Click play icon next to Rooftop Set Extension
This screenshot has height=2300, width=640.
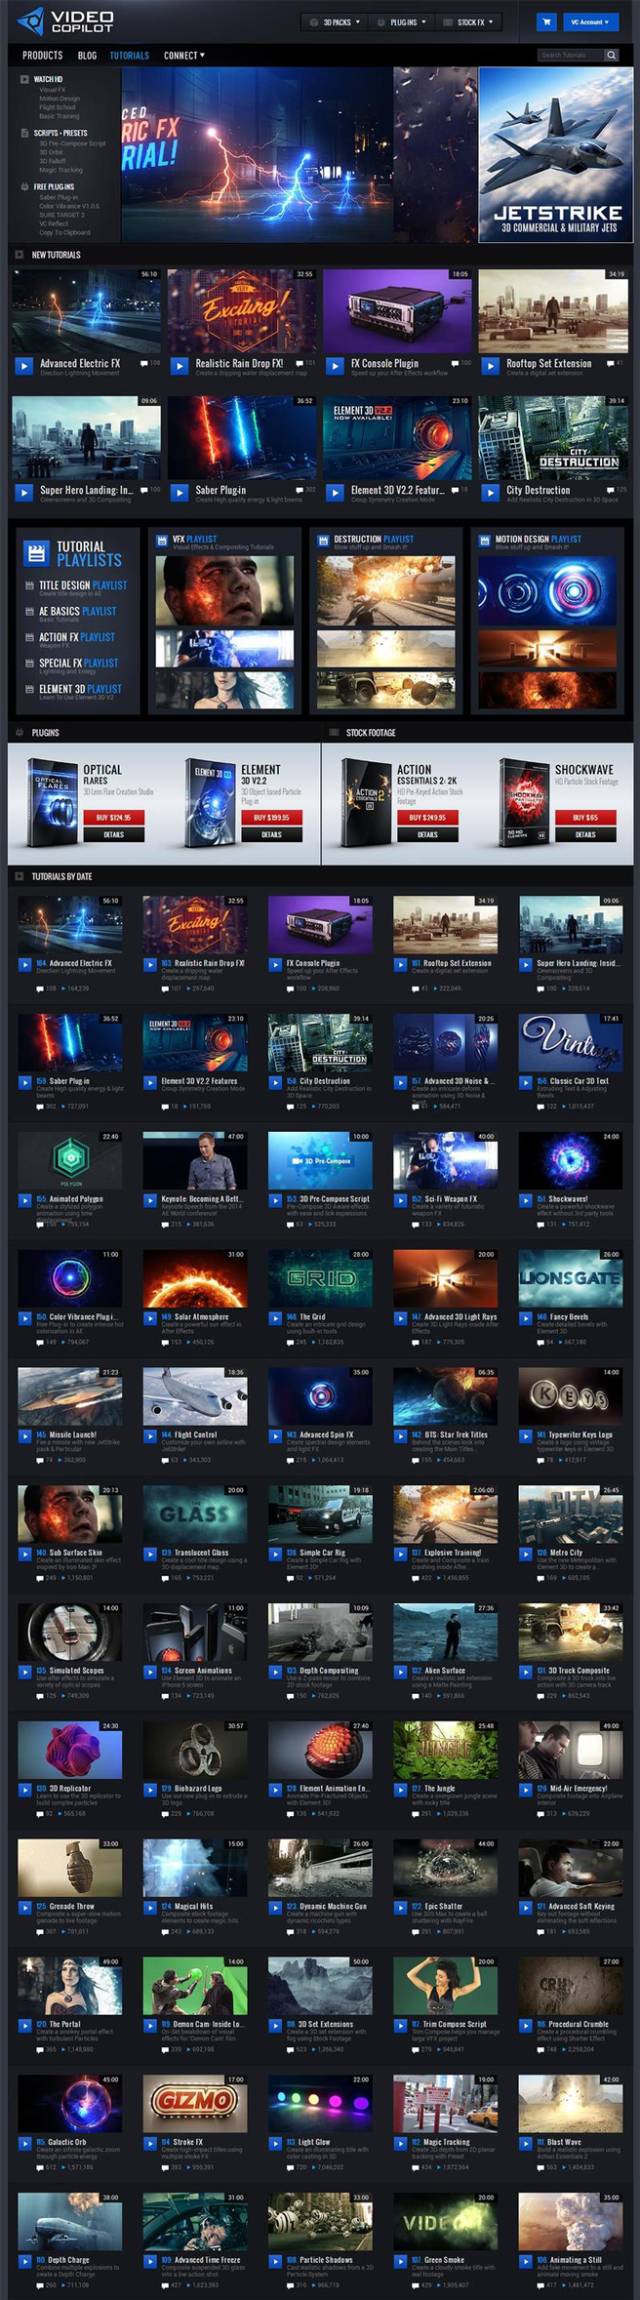[x=490, y=366]
